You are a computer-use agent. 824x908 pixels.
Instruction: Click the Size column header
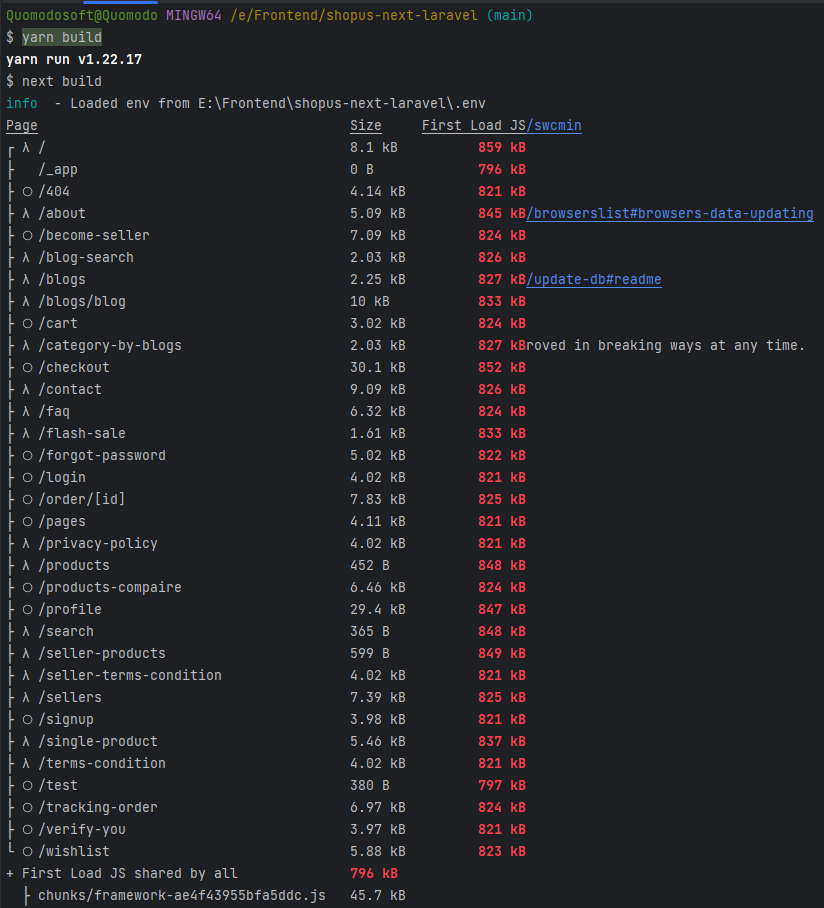(366, 125)
